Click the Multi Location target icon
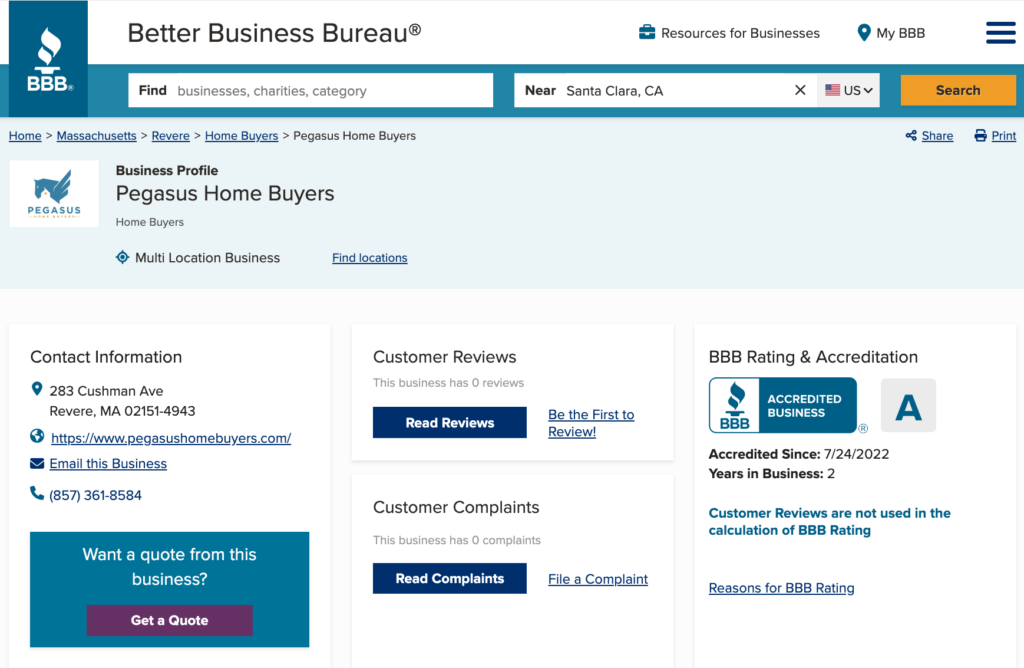Screen dimensions: 1024x668 [122, 257]
